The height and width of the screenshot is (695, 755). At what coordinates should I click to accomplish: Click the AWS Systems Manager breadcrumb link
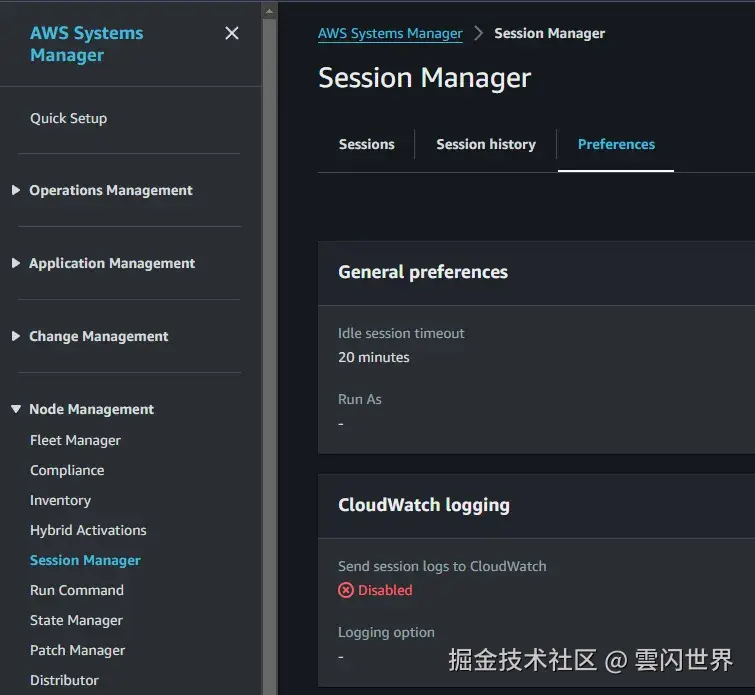point(390,33)
